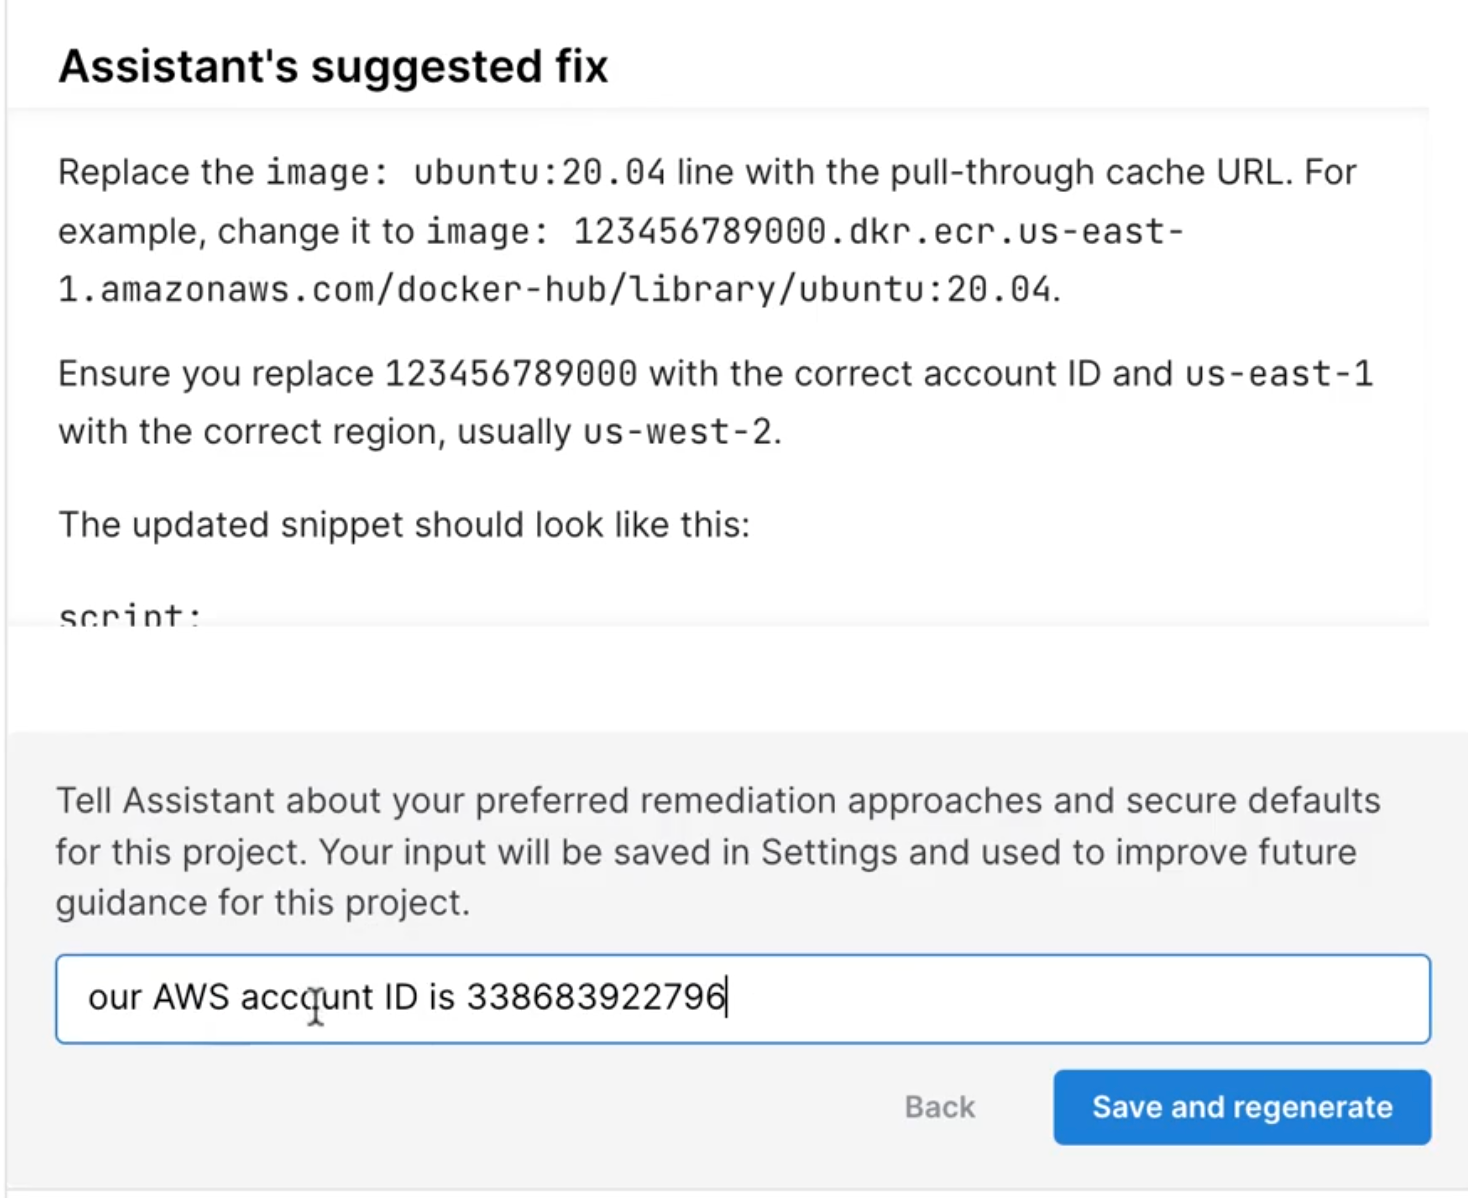This screenshot has width=1468, height=1198.
Task: Click the Assistant's suggested fix heading
Action: click(x=333, y=67)
